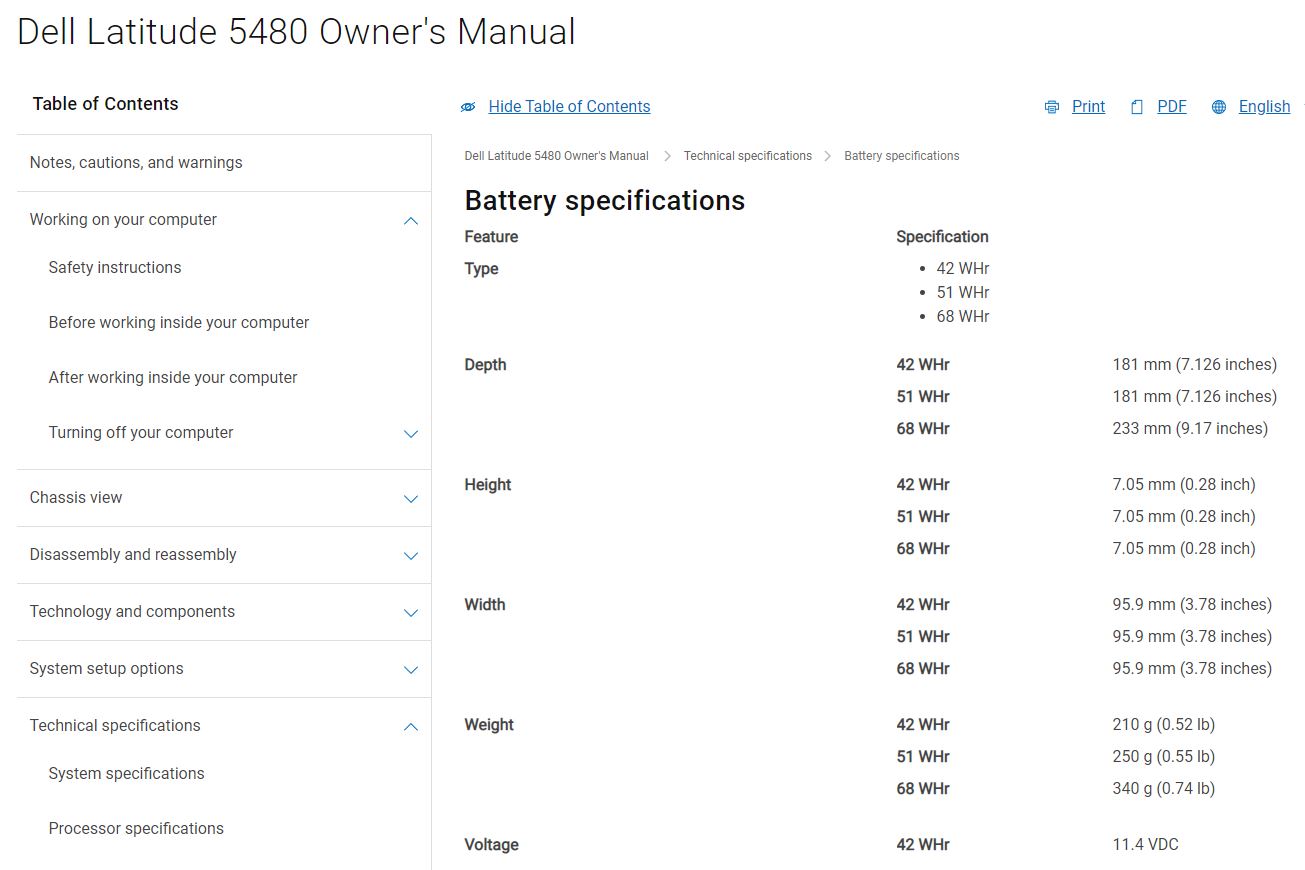Open System specifications page
The image size is (1305, 870).
click(x=126, y=774)
